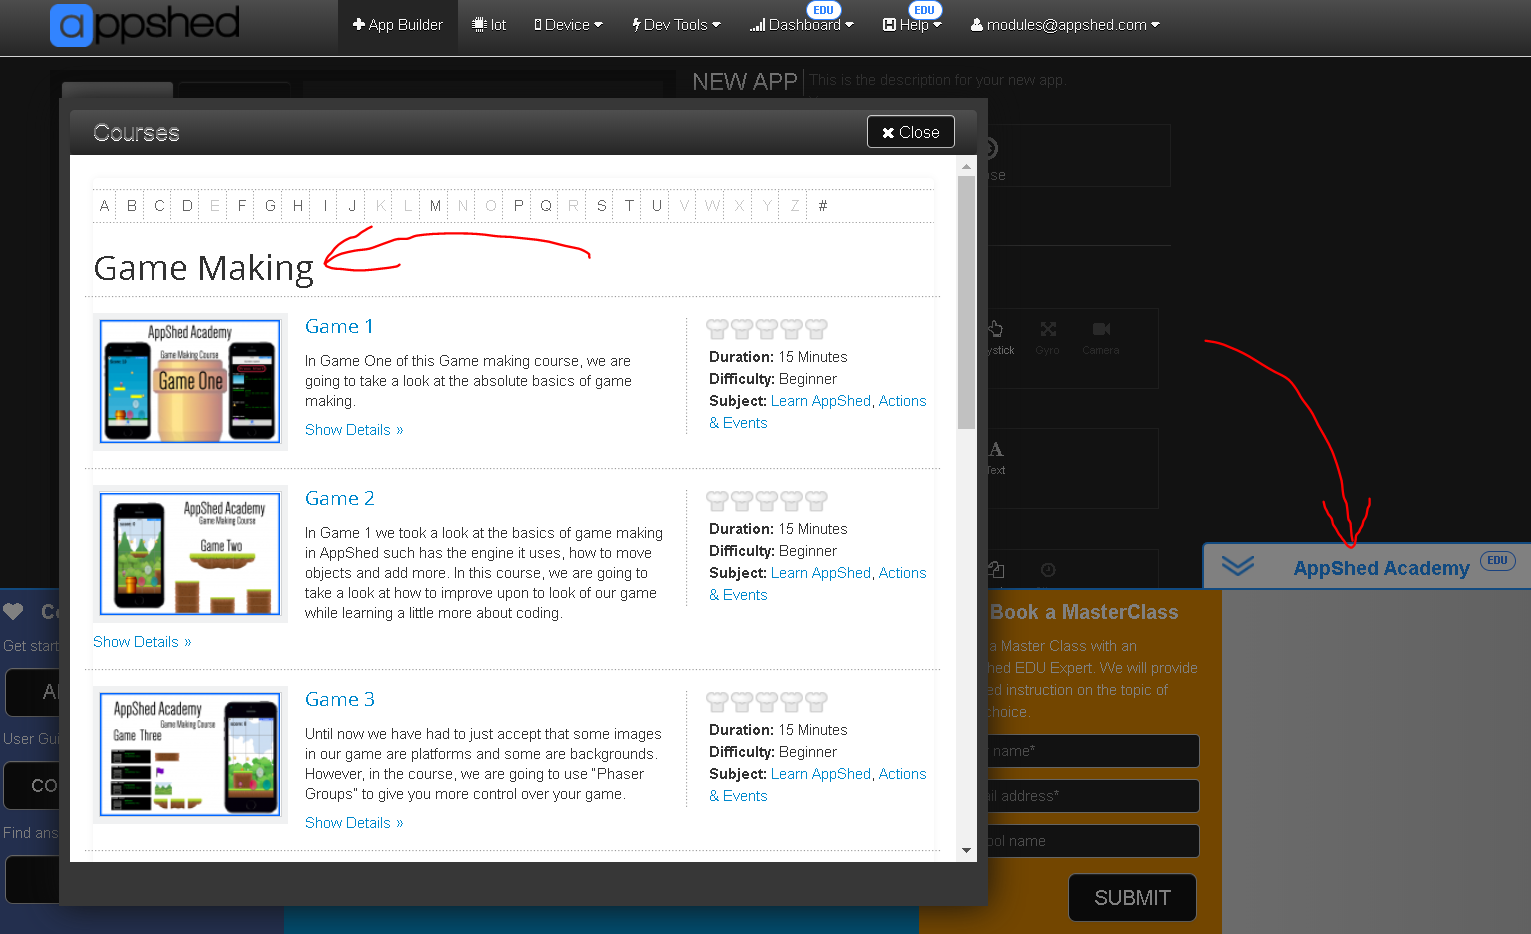Viewport: 1531px width, 934px height.
Task: Open the Game 1 course title link
Action: (x=339, y=326)
